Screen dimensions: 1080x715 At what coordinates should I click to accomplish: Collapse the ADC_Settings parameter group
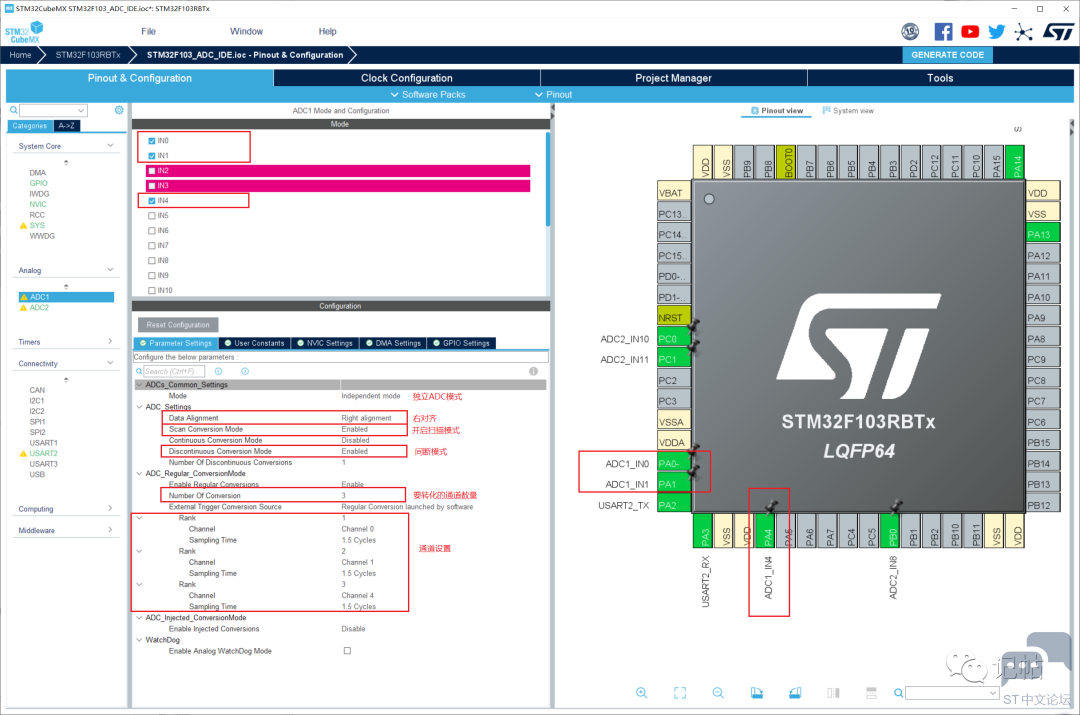(139, 407)
